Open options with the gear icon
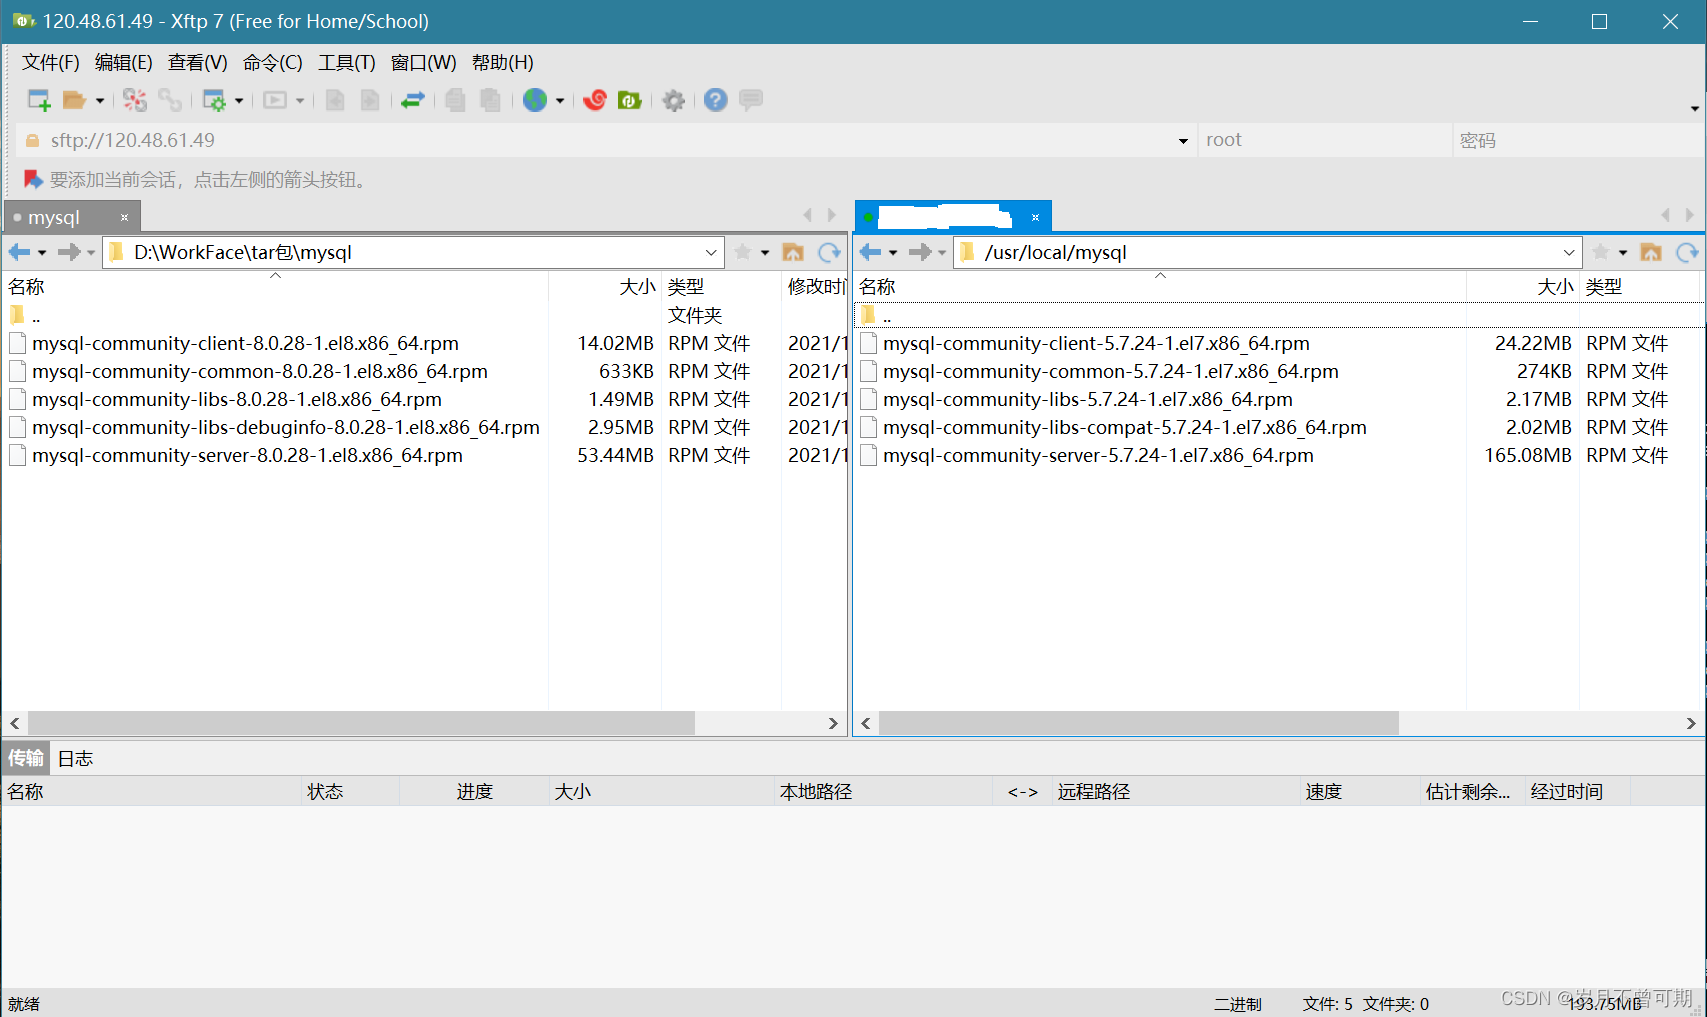The width and height of the screenshot is (1707, 1017). click(x=674, y=100)
